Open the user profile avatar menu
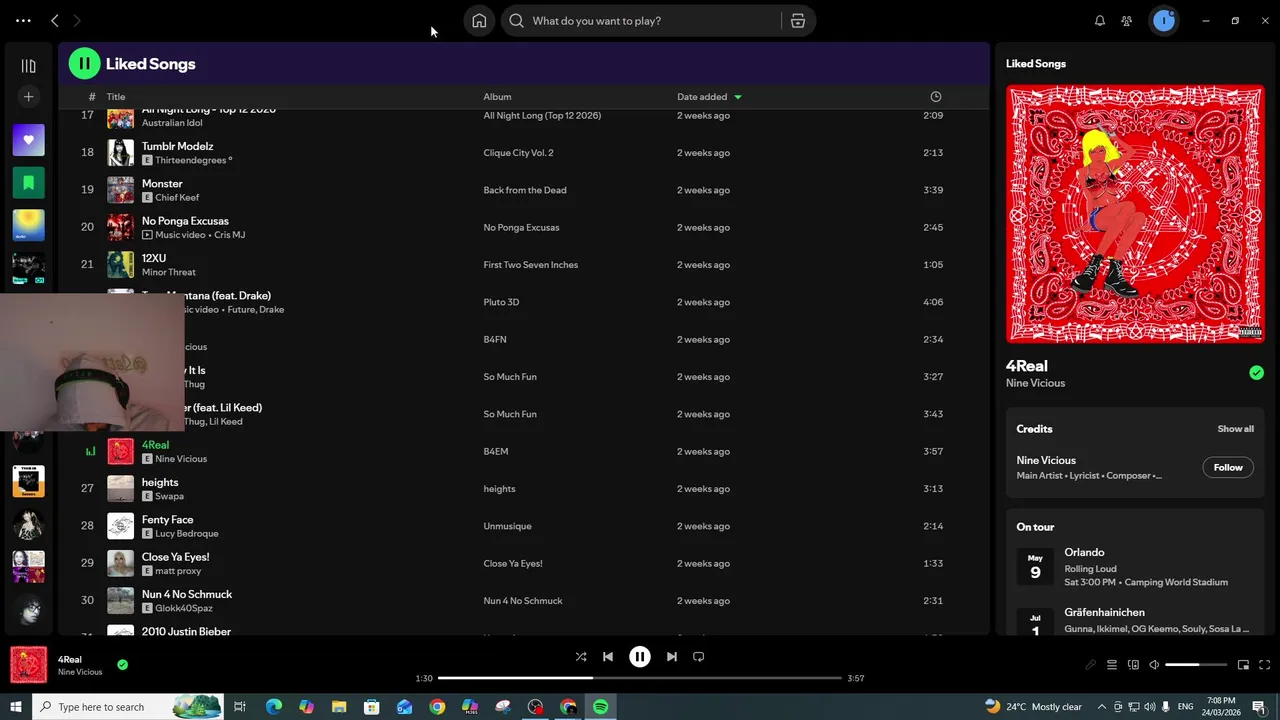 tap(1164, 21)
